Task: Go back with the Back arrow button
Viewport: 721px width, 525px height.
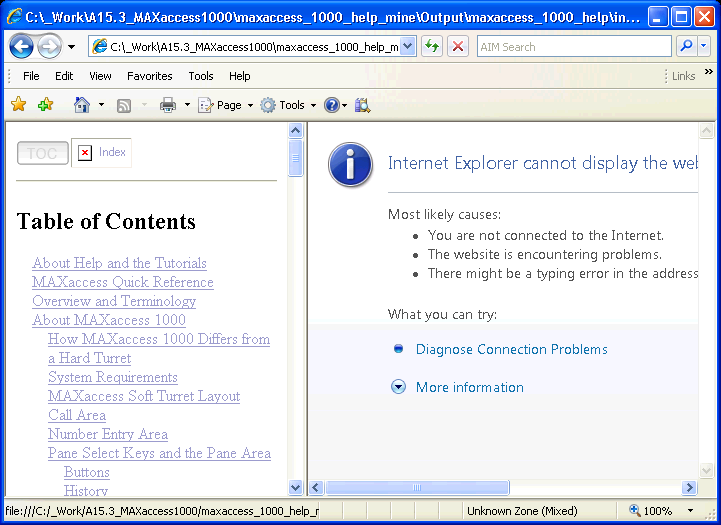Action: [21, 46]
